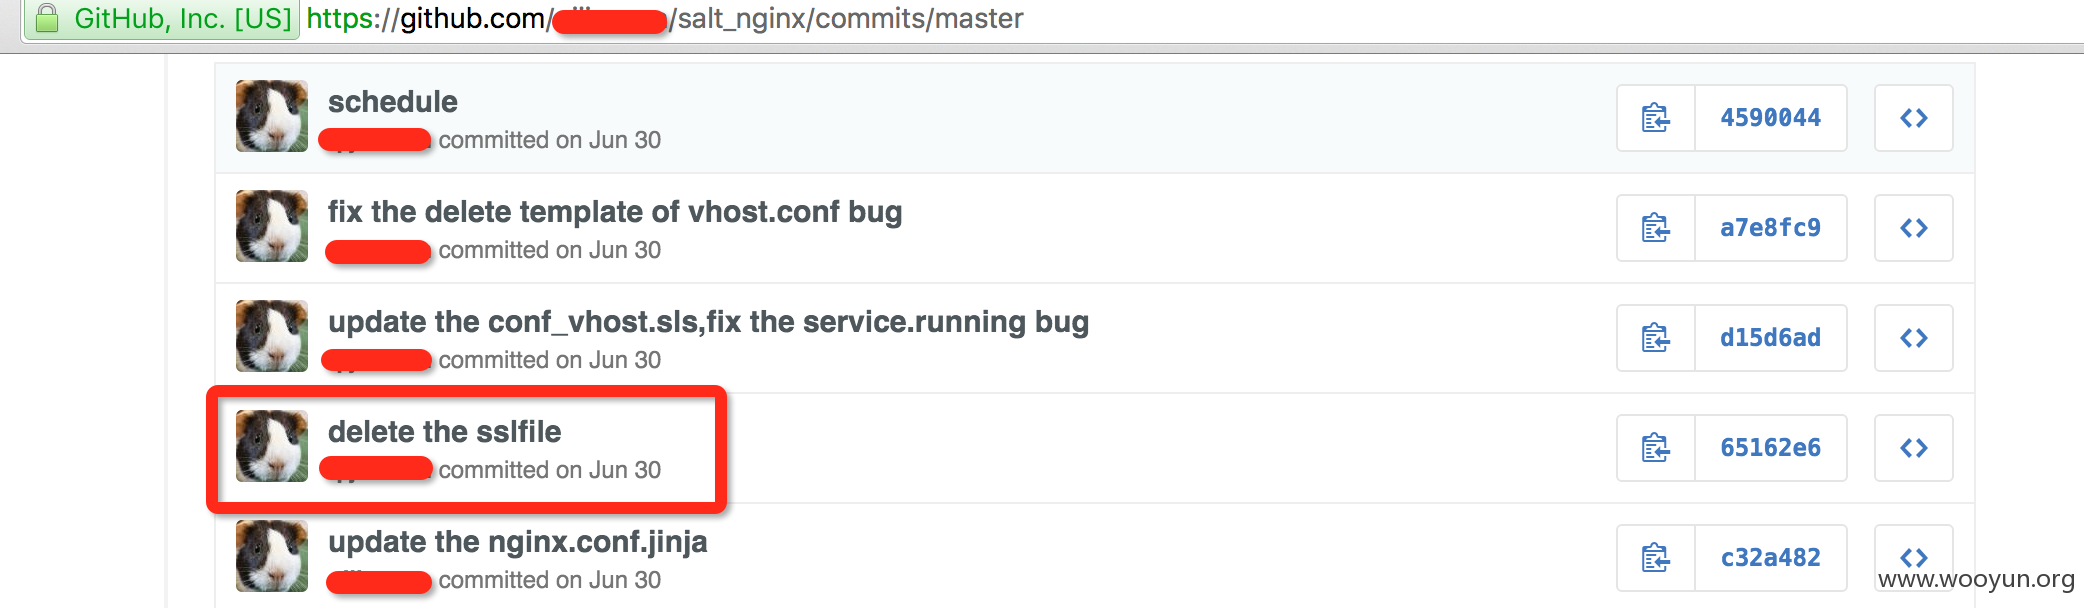Image resolution: width=2084 pixels, height=608 pixels.
Task: Open the "schedule" commit title
Action: pyautogui.click(x=393, y=102)
